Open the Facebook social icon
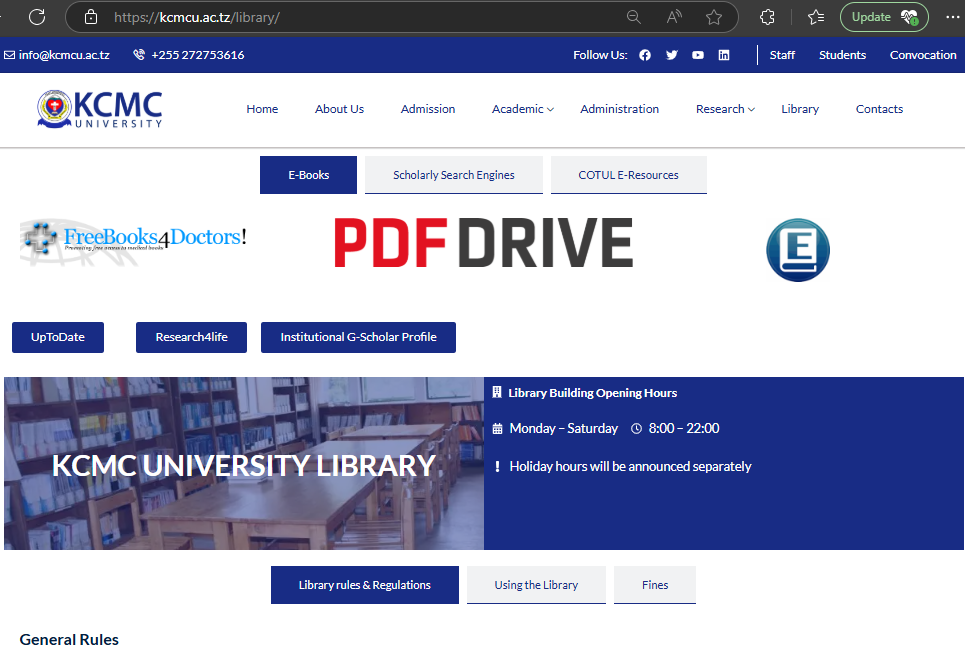Screen dimensions: 965x647 tap(644, 55)
